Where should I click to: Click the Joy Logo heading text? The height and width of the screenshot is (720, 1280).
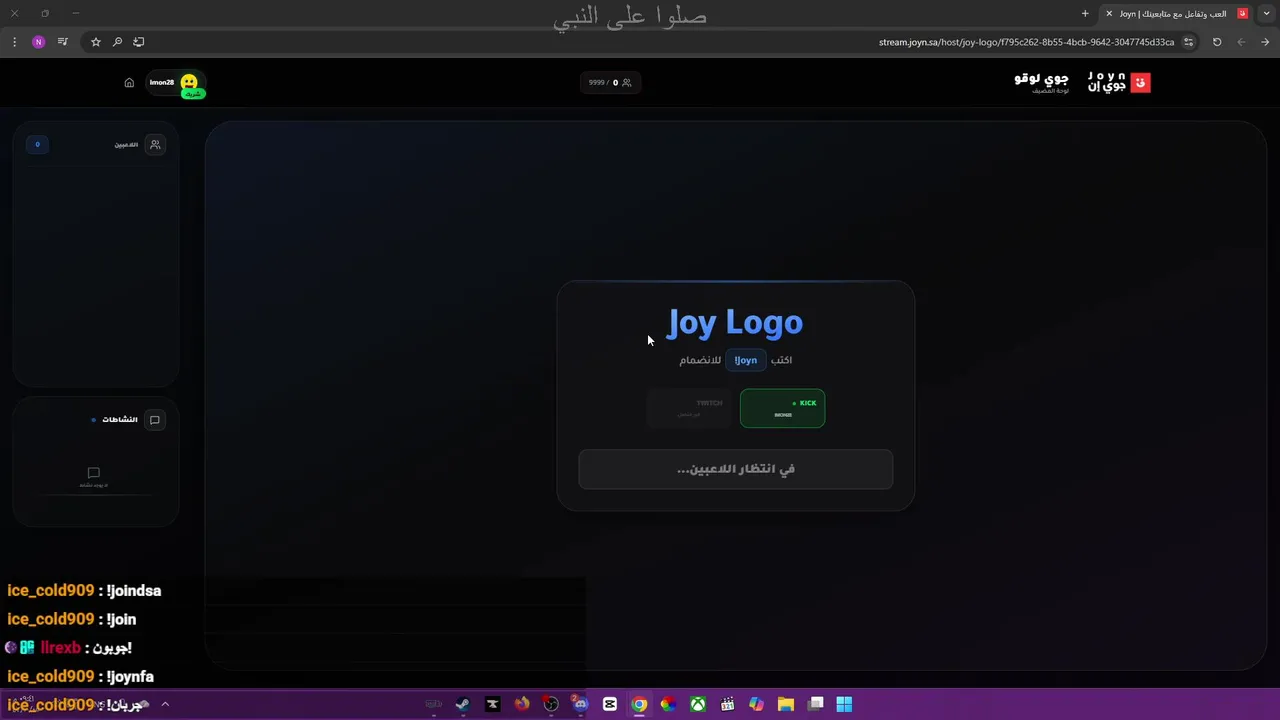pos(735,323)
